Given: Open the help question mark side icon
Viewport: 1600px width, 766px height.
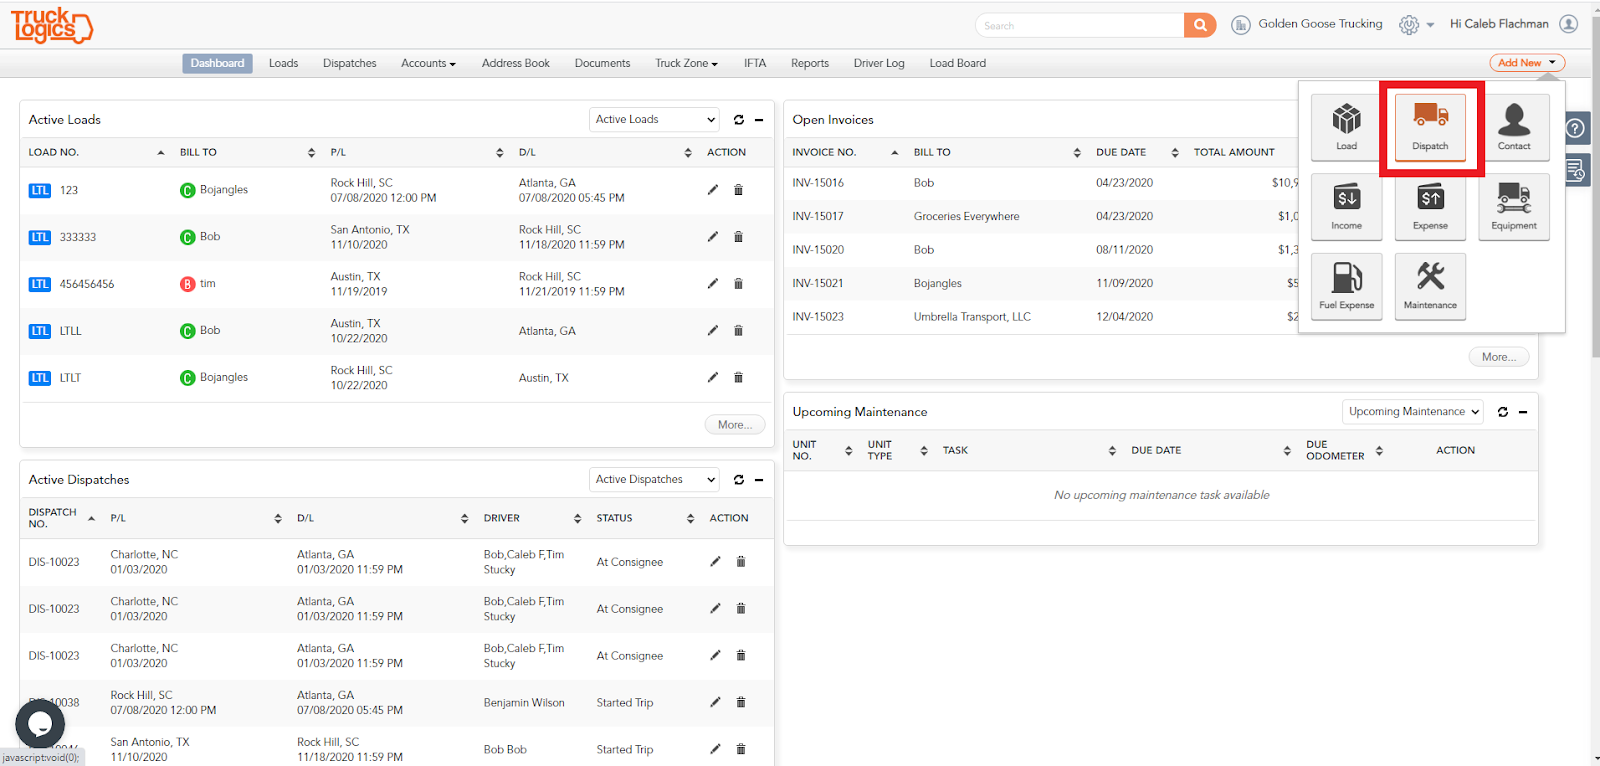Looking at the screenshot, I should click(x=1575, y=128).
